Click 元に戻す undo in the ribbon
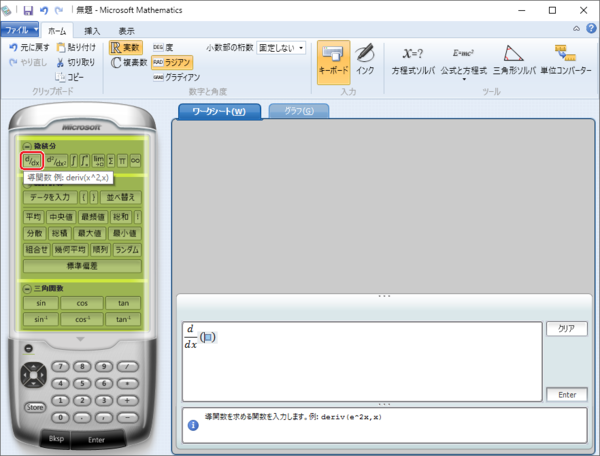600x456 pixels. [29, 47]
